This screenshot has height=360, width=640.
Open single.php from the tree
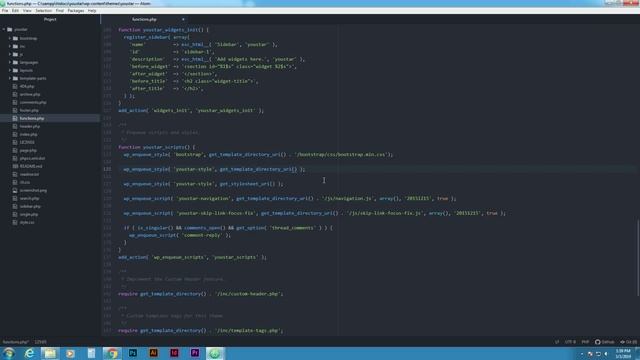click(x=29, y=214)
